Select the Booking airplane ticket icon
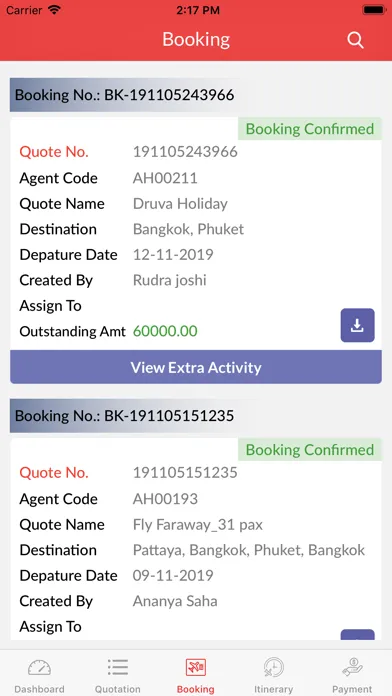Screen dimensions: 392x696 click(x=196, y=667)
